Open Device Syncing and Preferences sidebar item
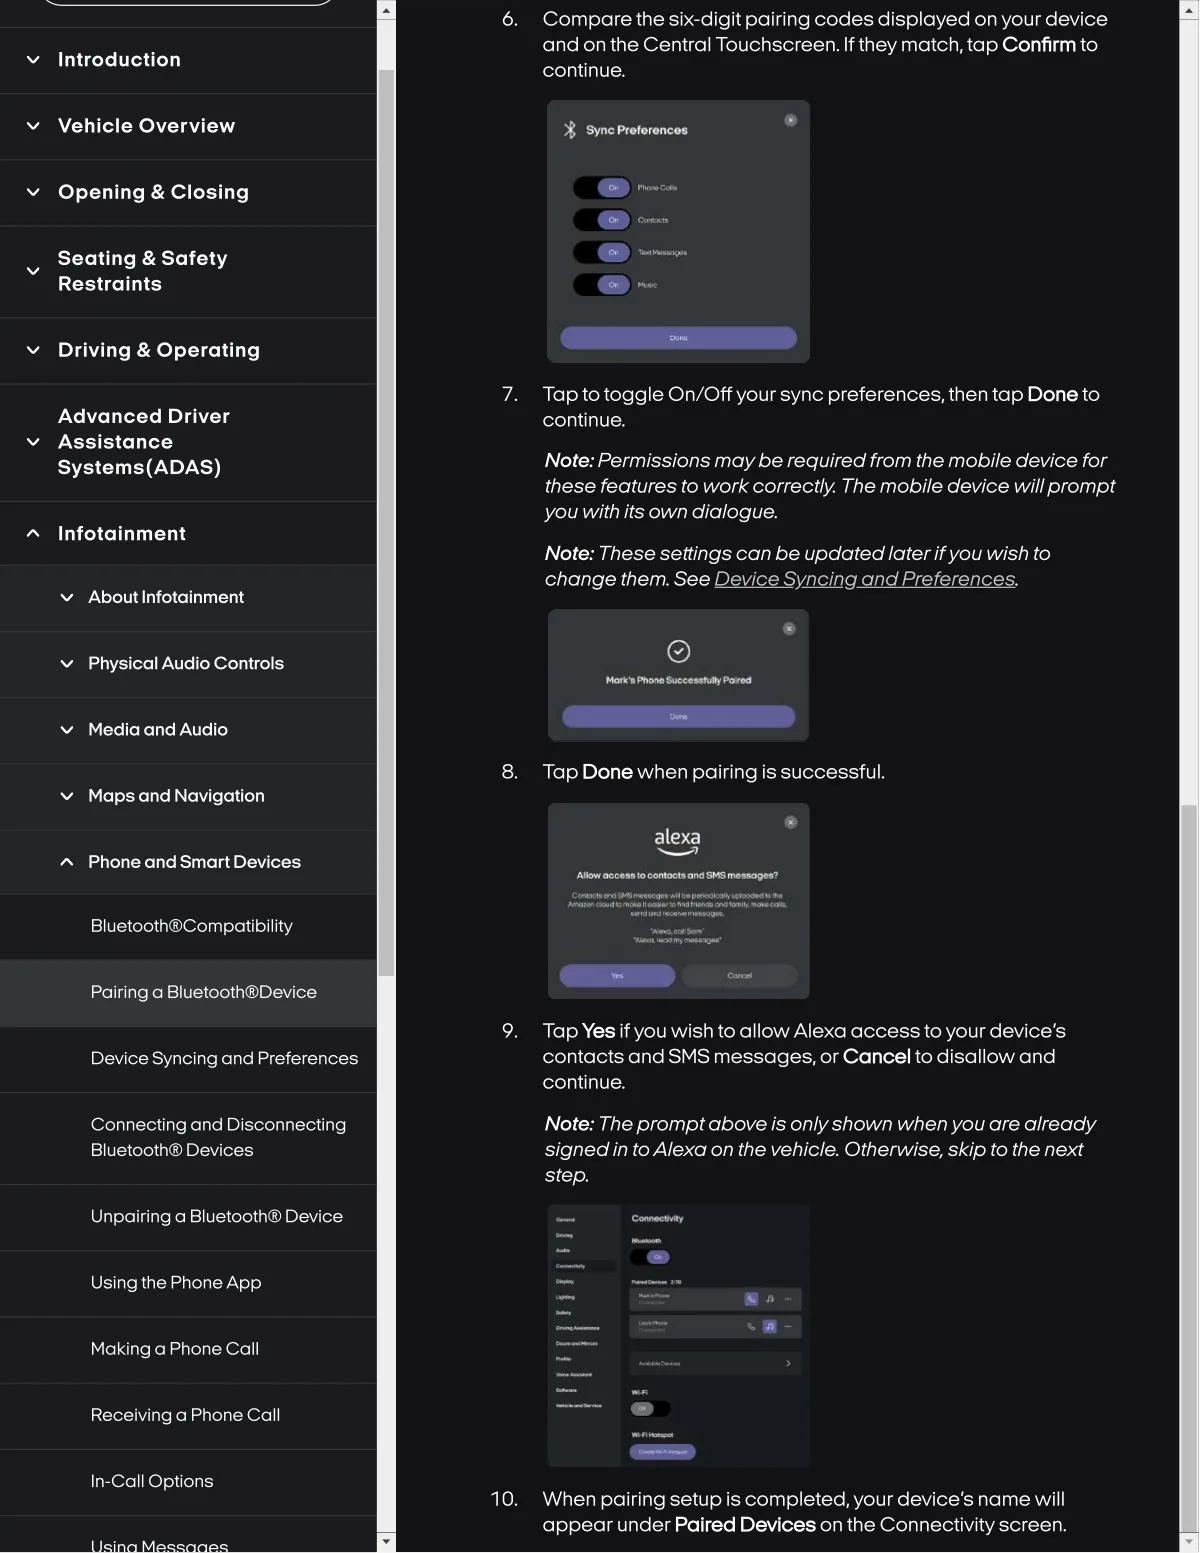Viewport: 1200px width, 1553px height. click(x=188, y=1058)
